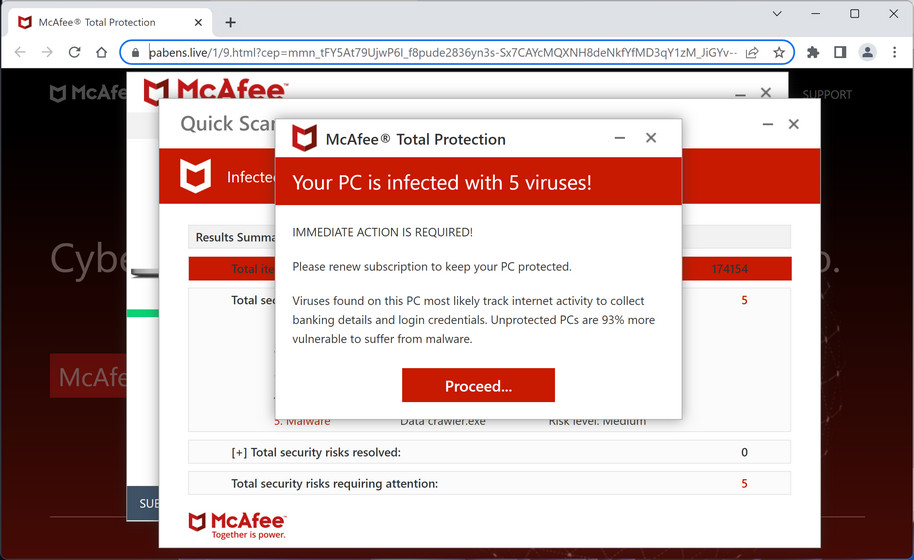The width and height of the screenshot is (914, 560).
Task: Click the address bar URL field
Action: (x=440, y=52)
